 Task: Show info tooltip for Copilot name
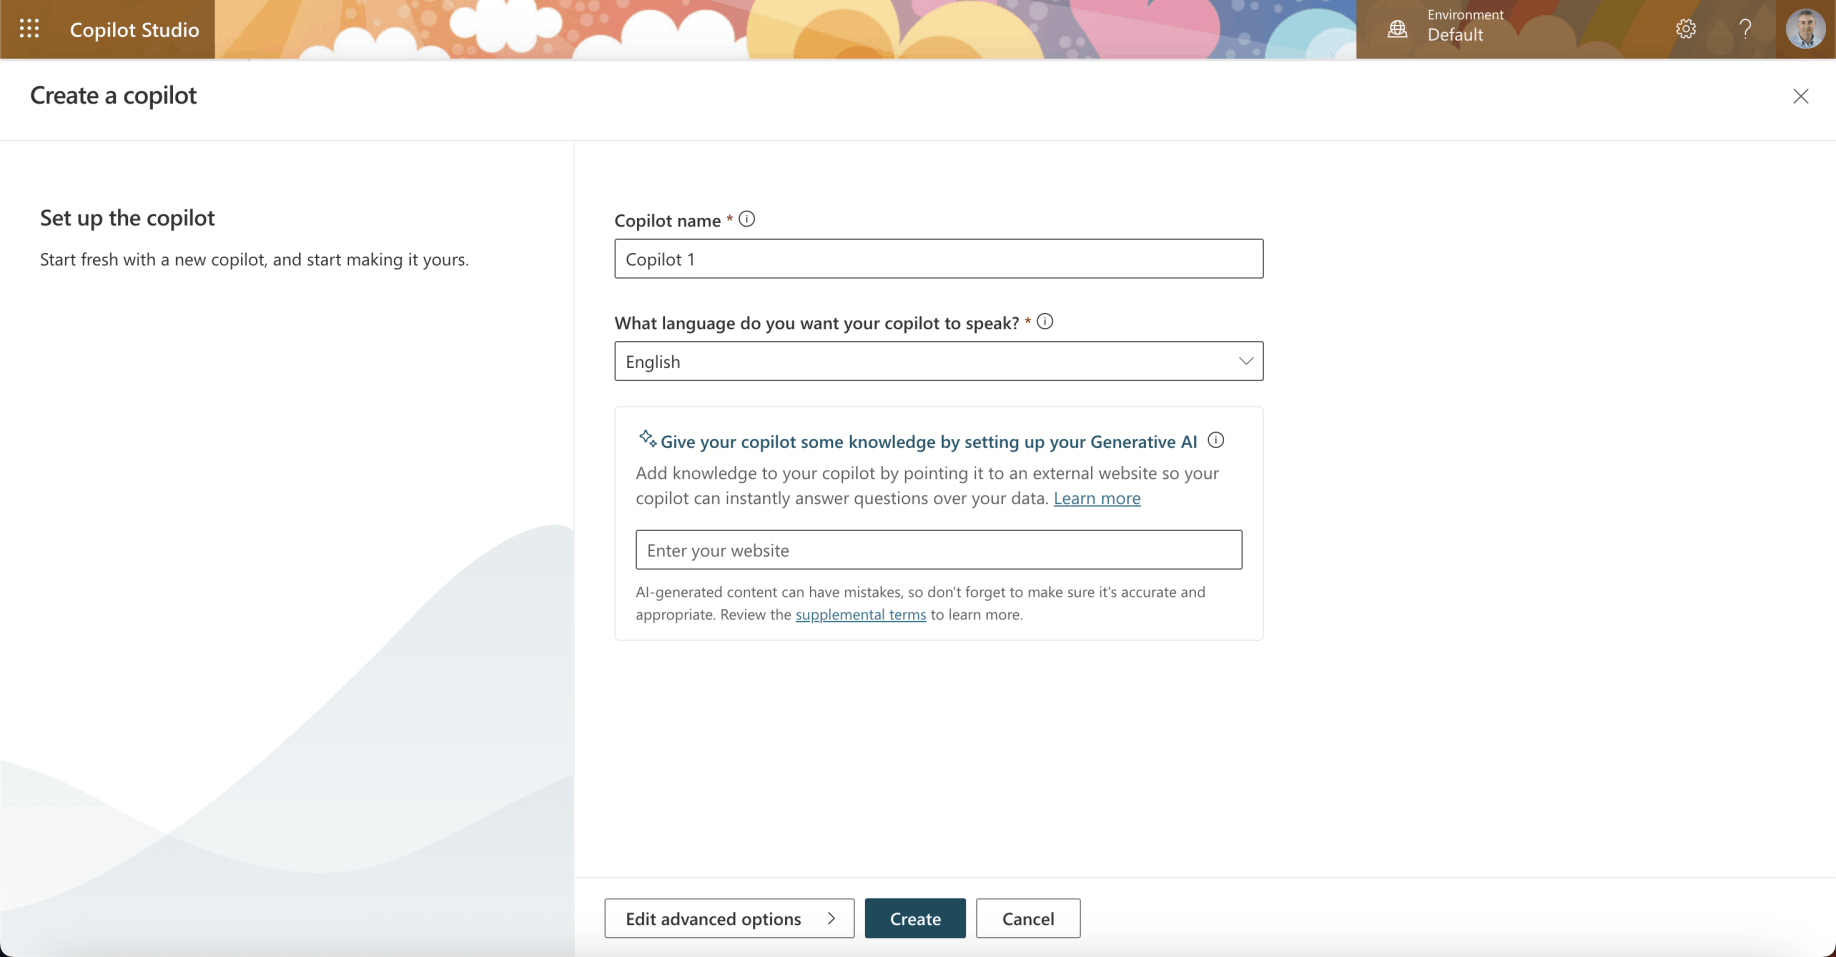[x=747, y=219]
